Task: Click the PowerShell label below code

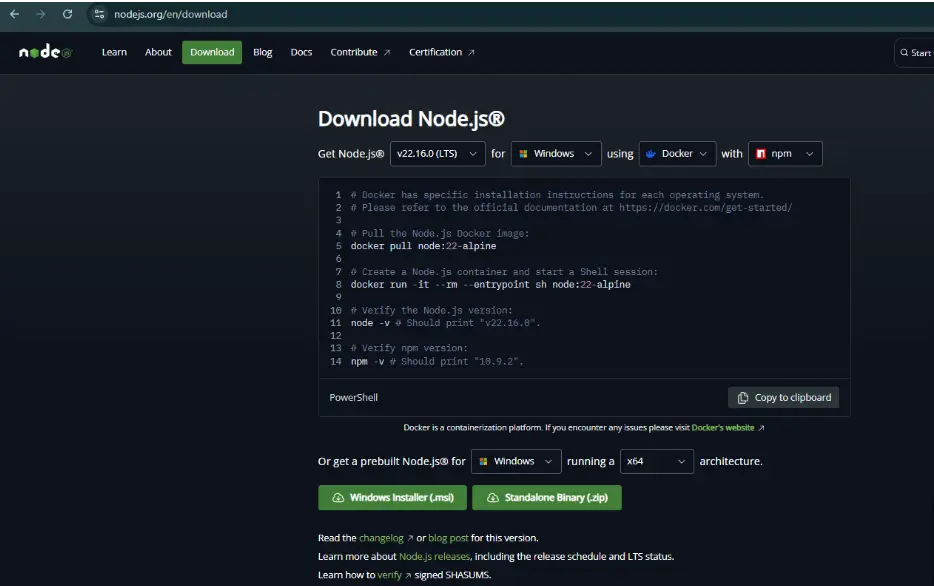Action: tap(353, 398)
